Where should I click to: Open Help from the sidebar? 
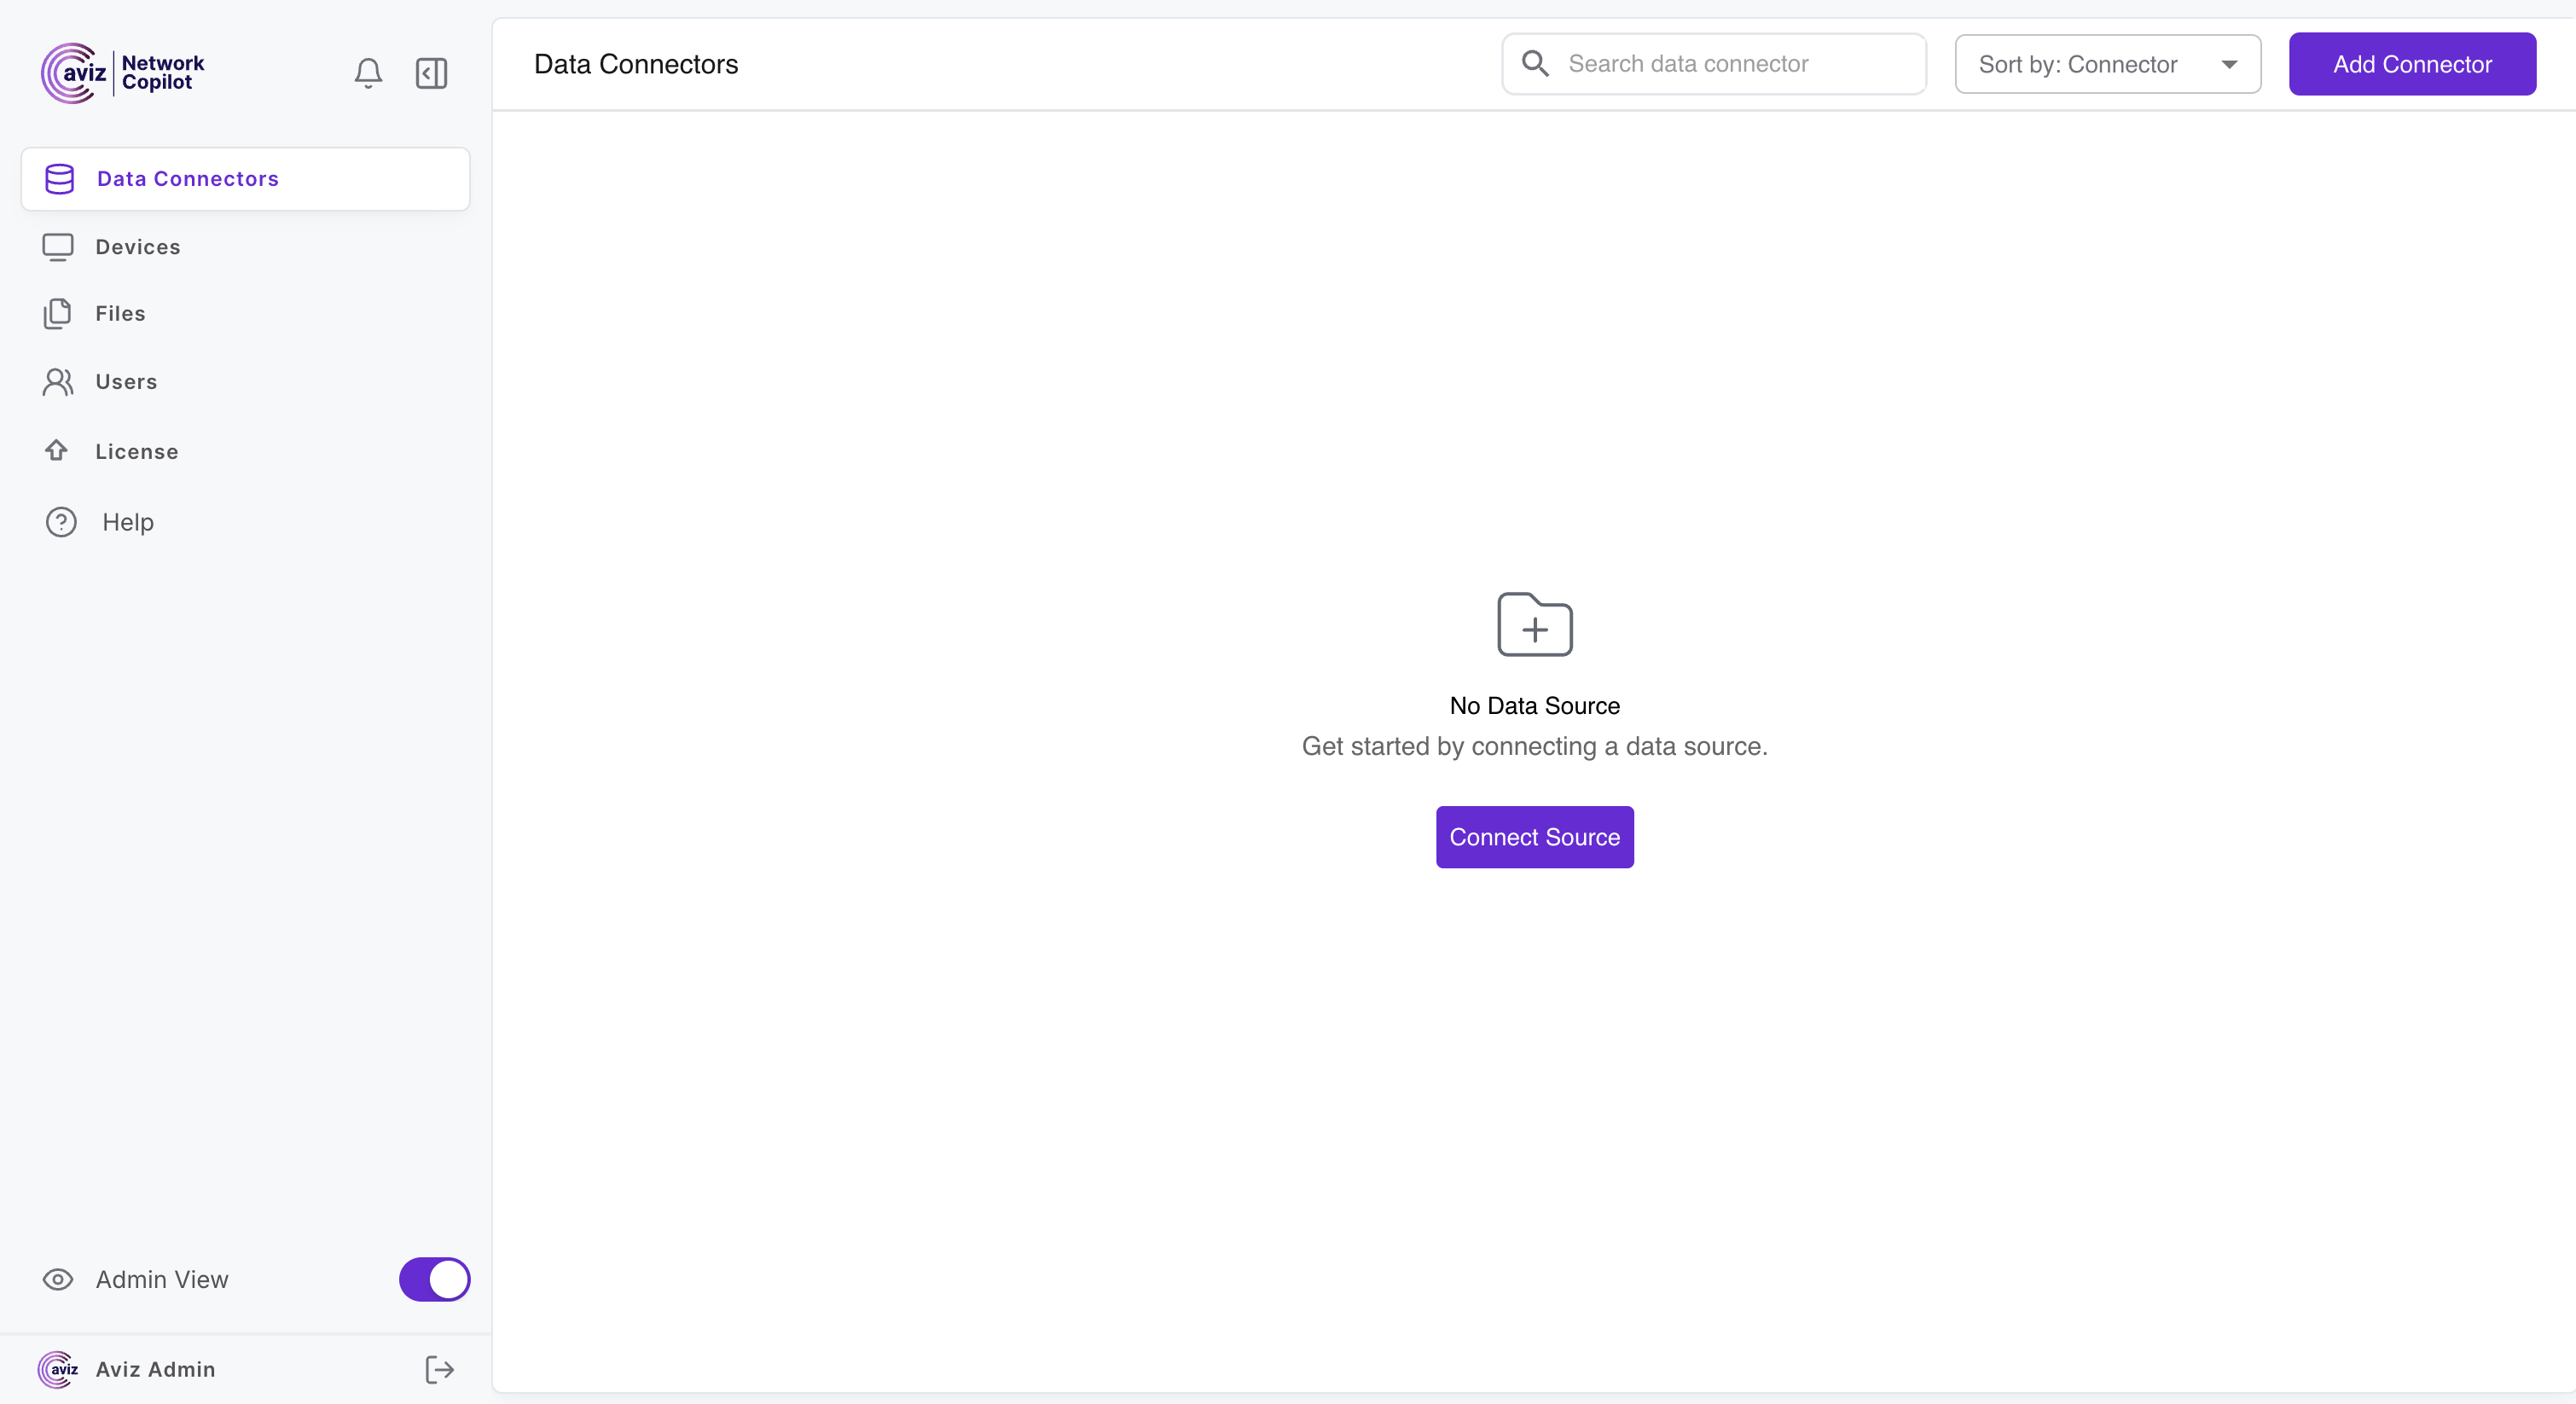(127, 522)
